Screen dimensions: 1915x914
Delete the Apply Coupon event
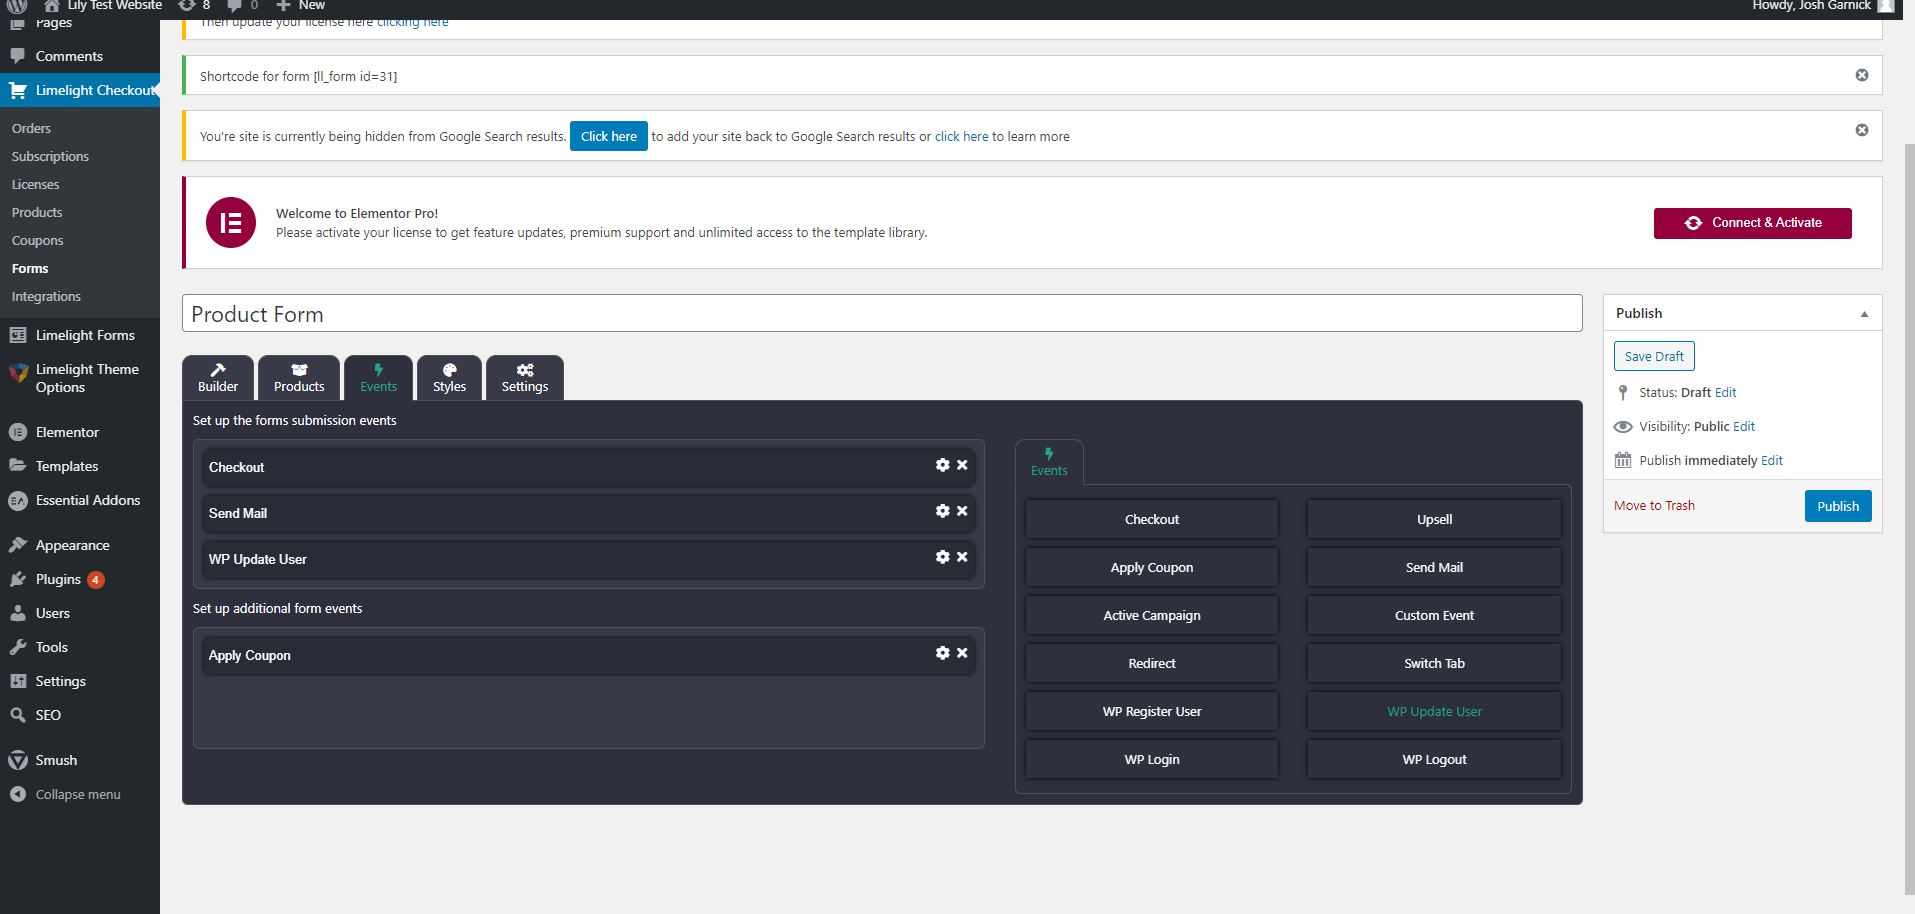point(962,653)
